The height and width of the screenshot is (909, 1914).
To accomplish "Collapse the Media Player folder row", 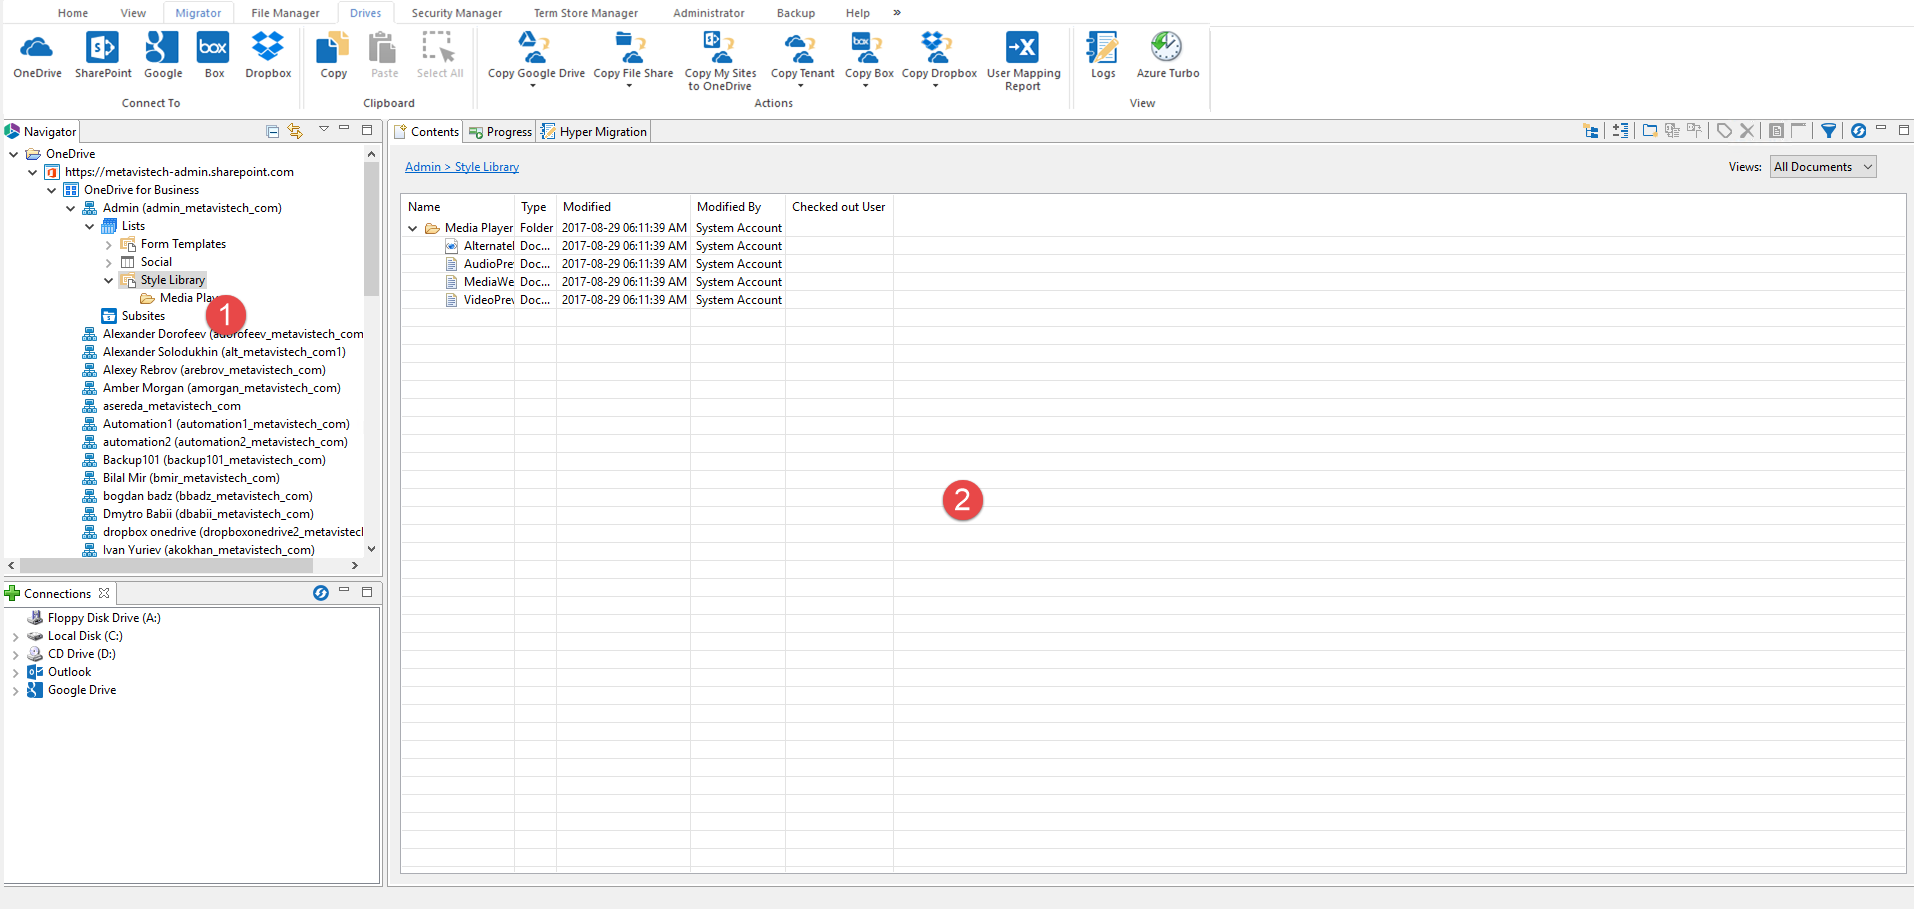I will pos(412,227).
